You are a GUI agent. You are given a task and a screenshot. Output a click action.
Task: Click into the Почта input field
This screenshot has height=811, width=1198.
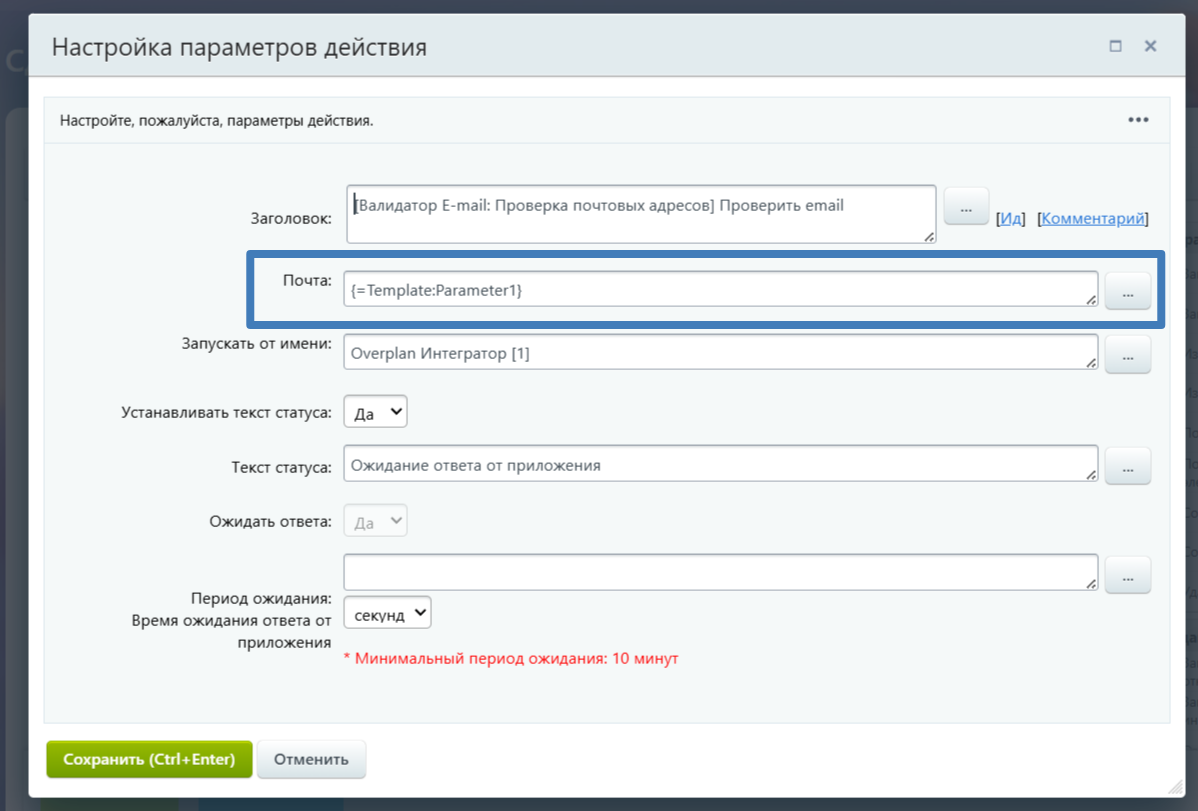coord(719,289)
